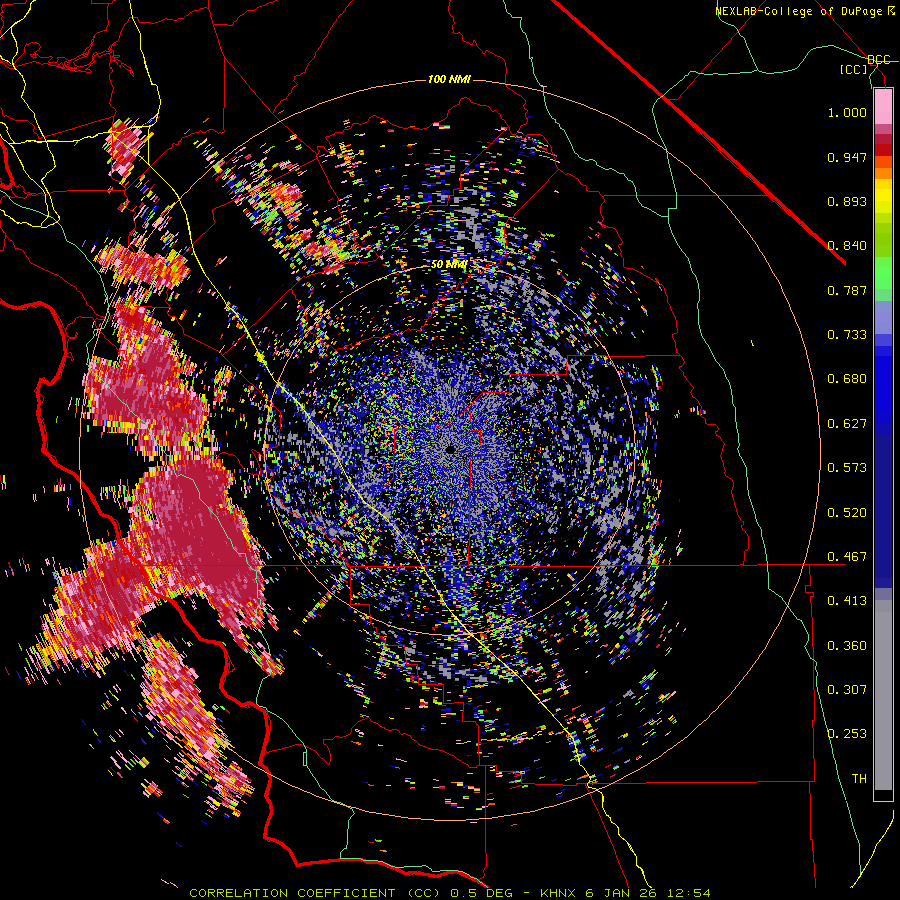Click the DCC label above the color scale

[x=879, y=60]
